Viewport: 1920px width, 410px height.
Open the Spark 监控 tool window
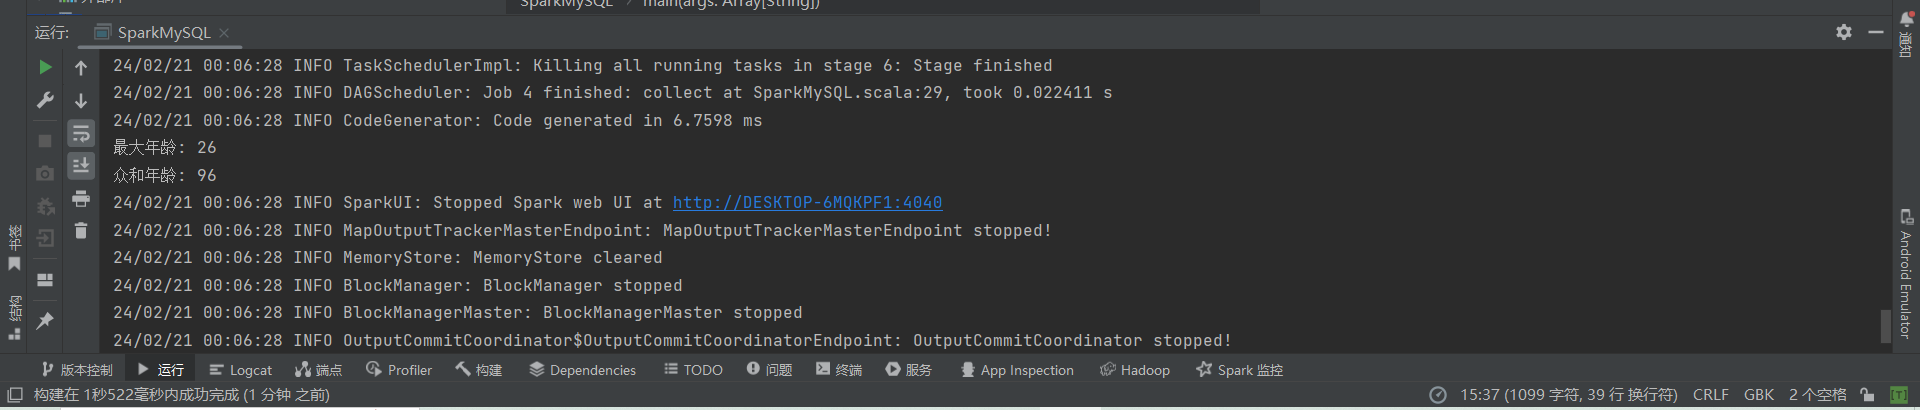pos(1239,370)
